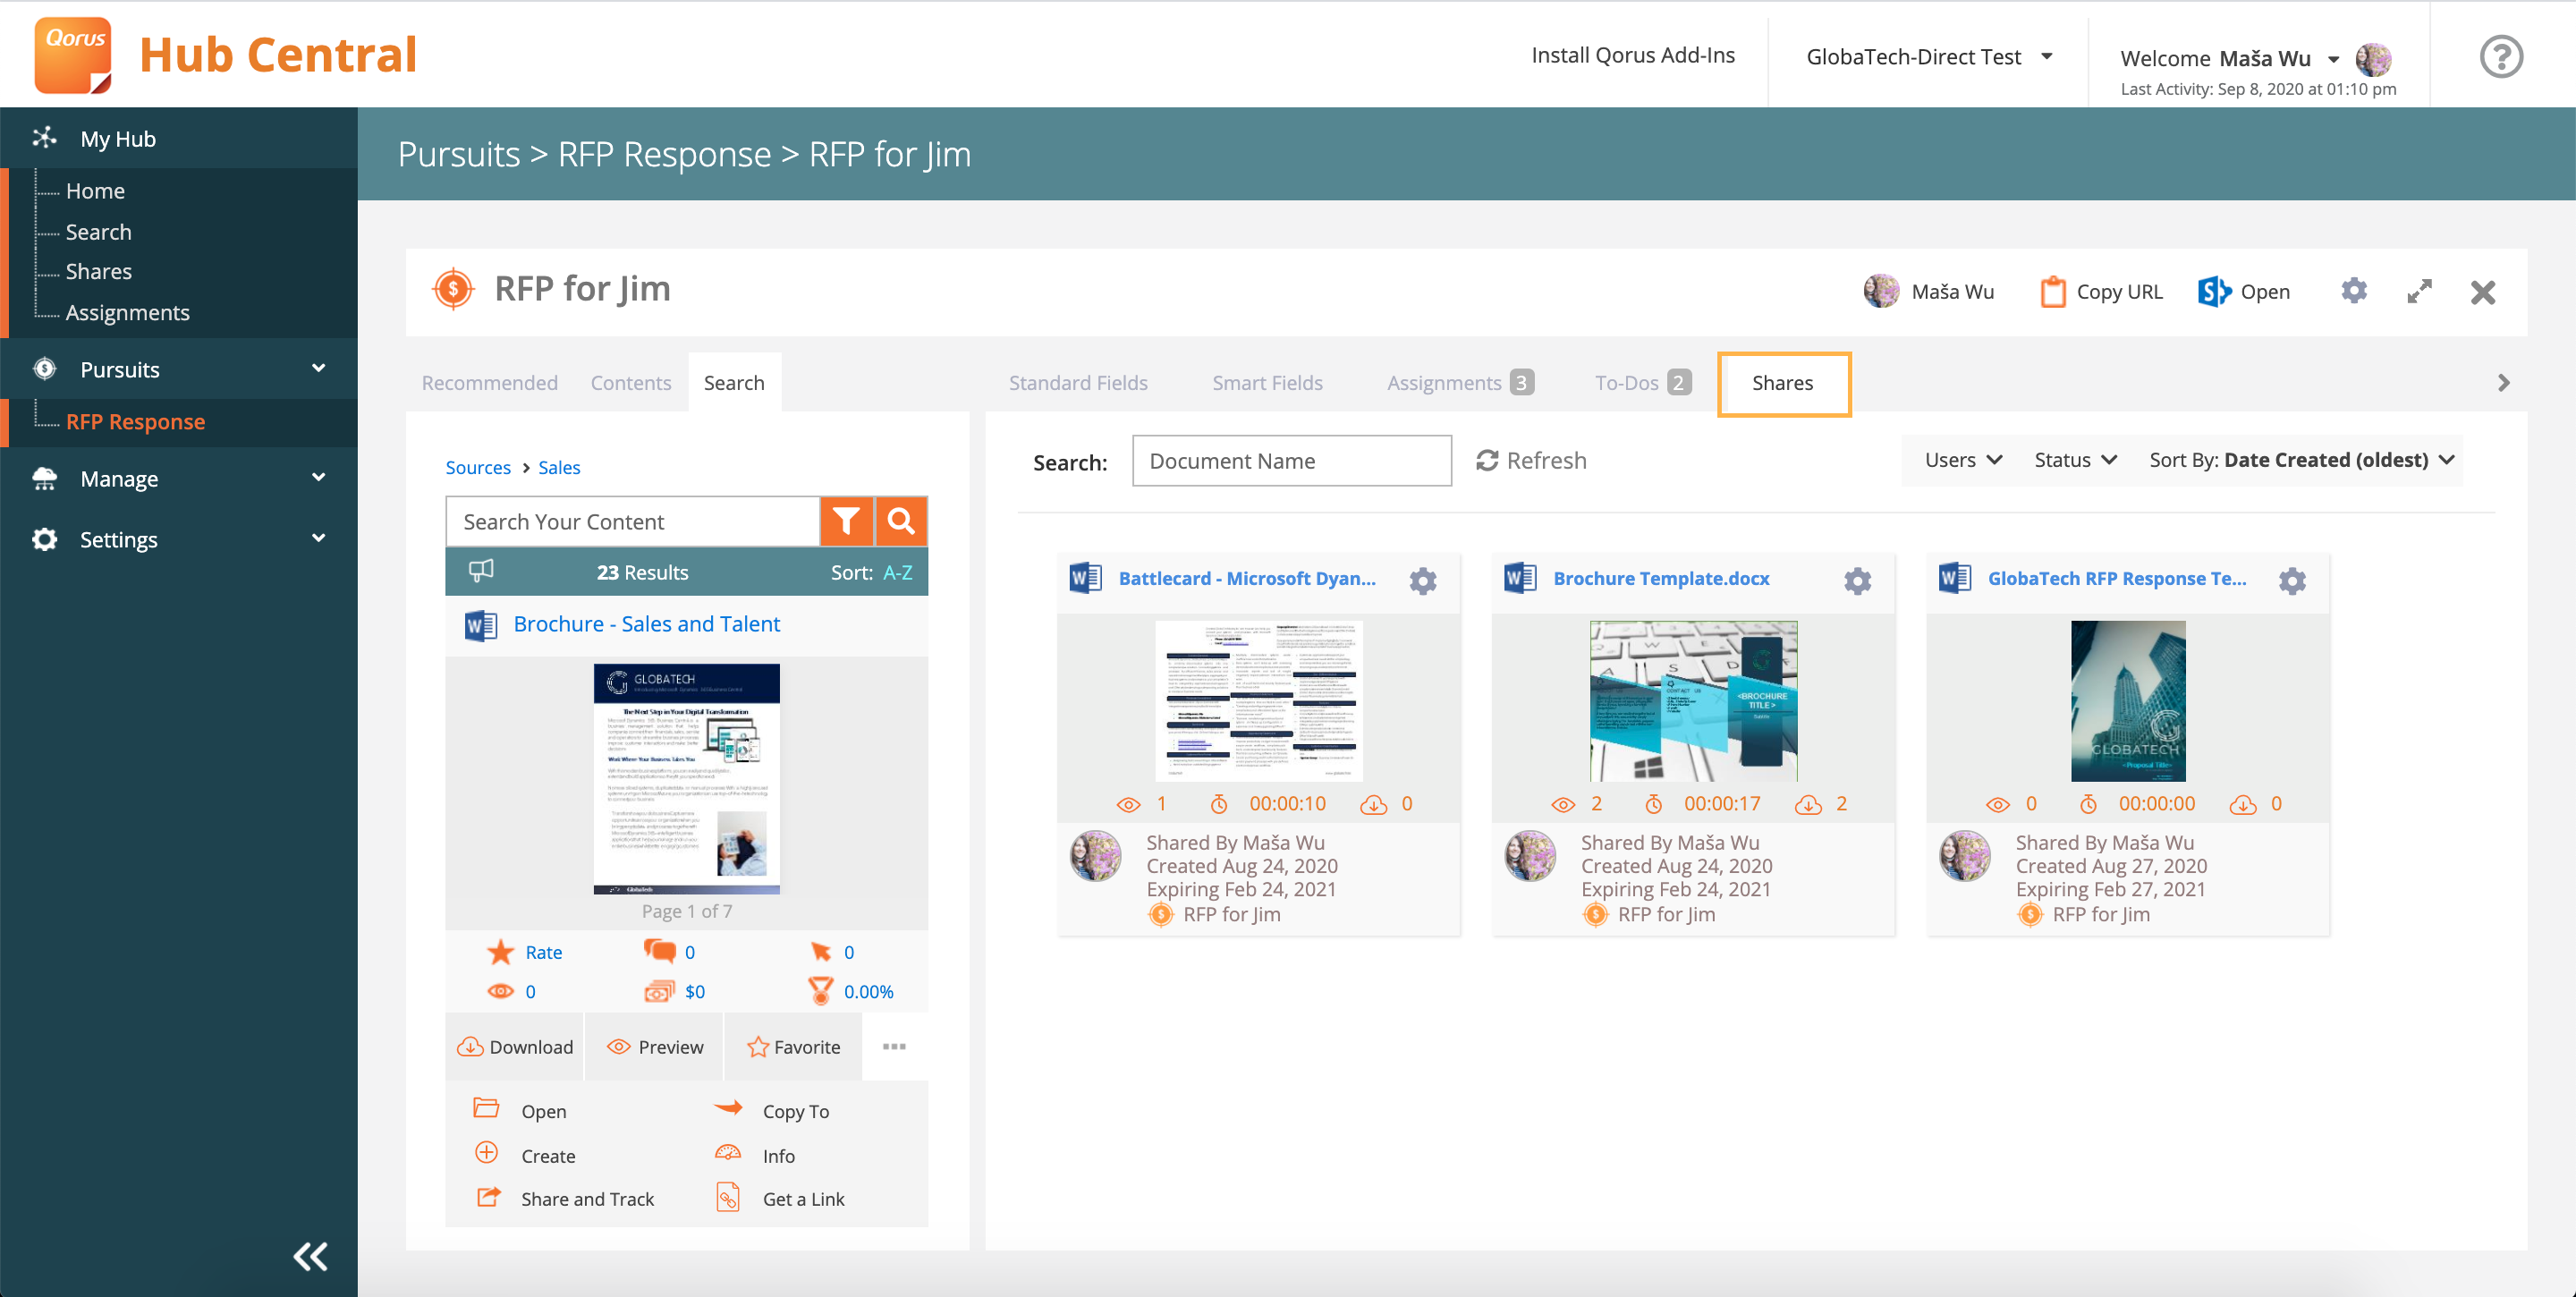Open the Welcome Maša Wu user dropdown
Image resolution: width=2576 pixels, height=1297 pixels.
tap(2230, 58)
